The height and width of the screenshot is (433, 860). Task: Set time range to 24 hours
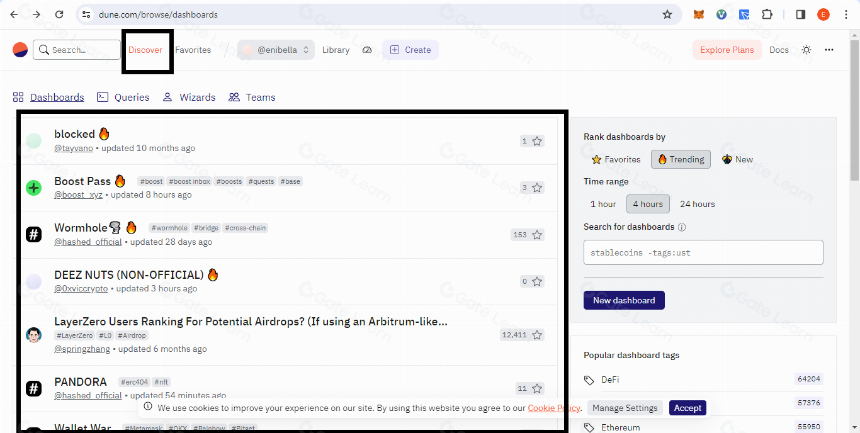click(x=697, y=204)
